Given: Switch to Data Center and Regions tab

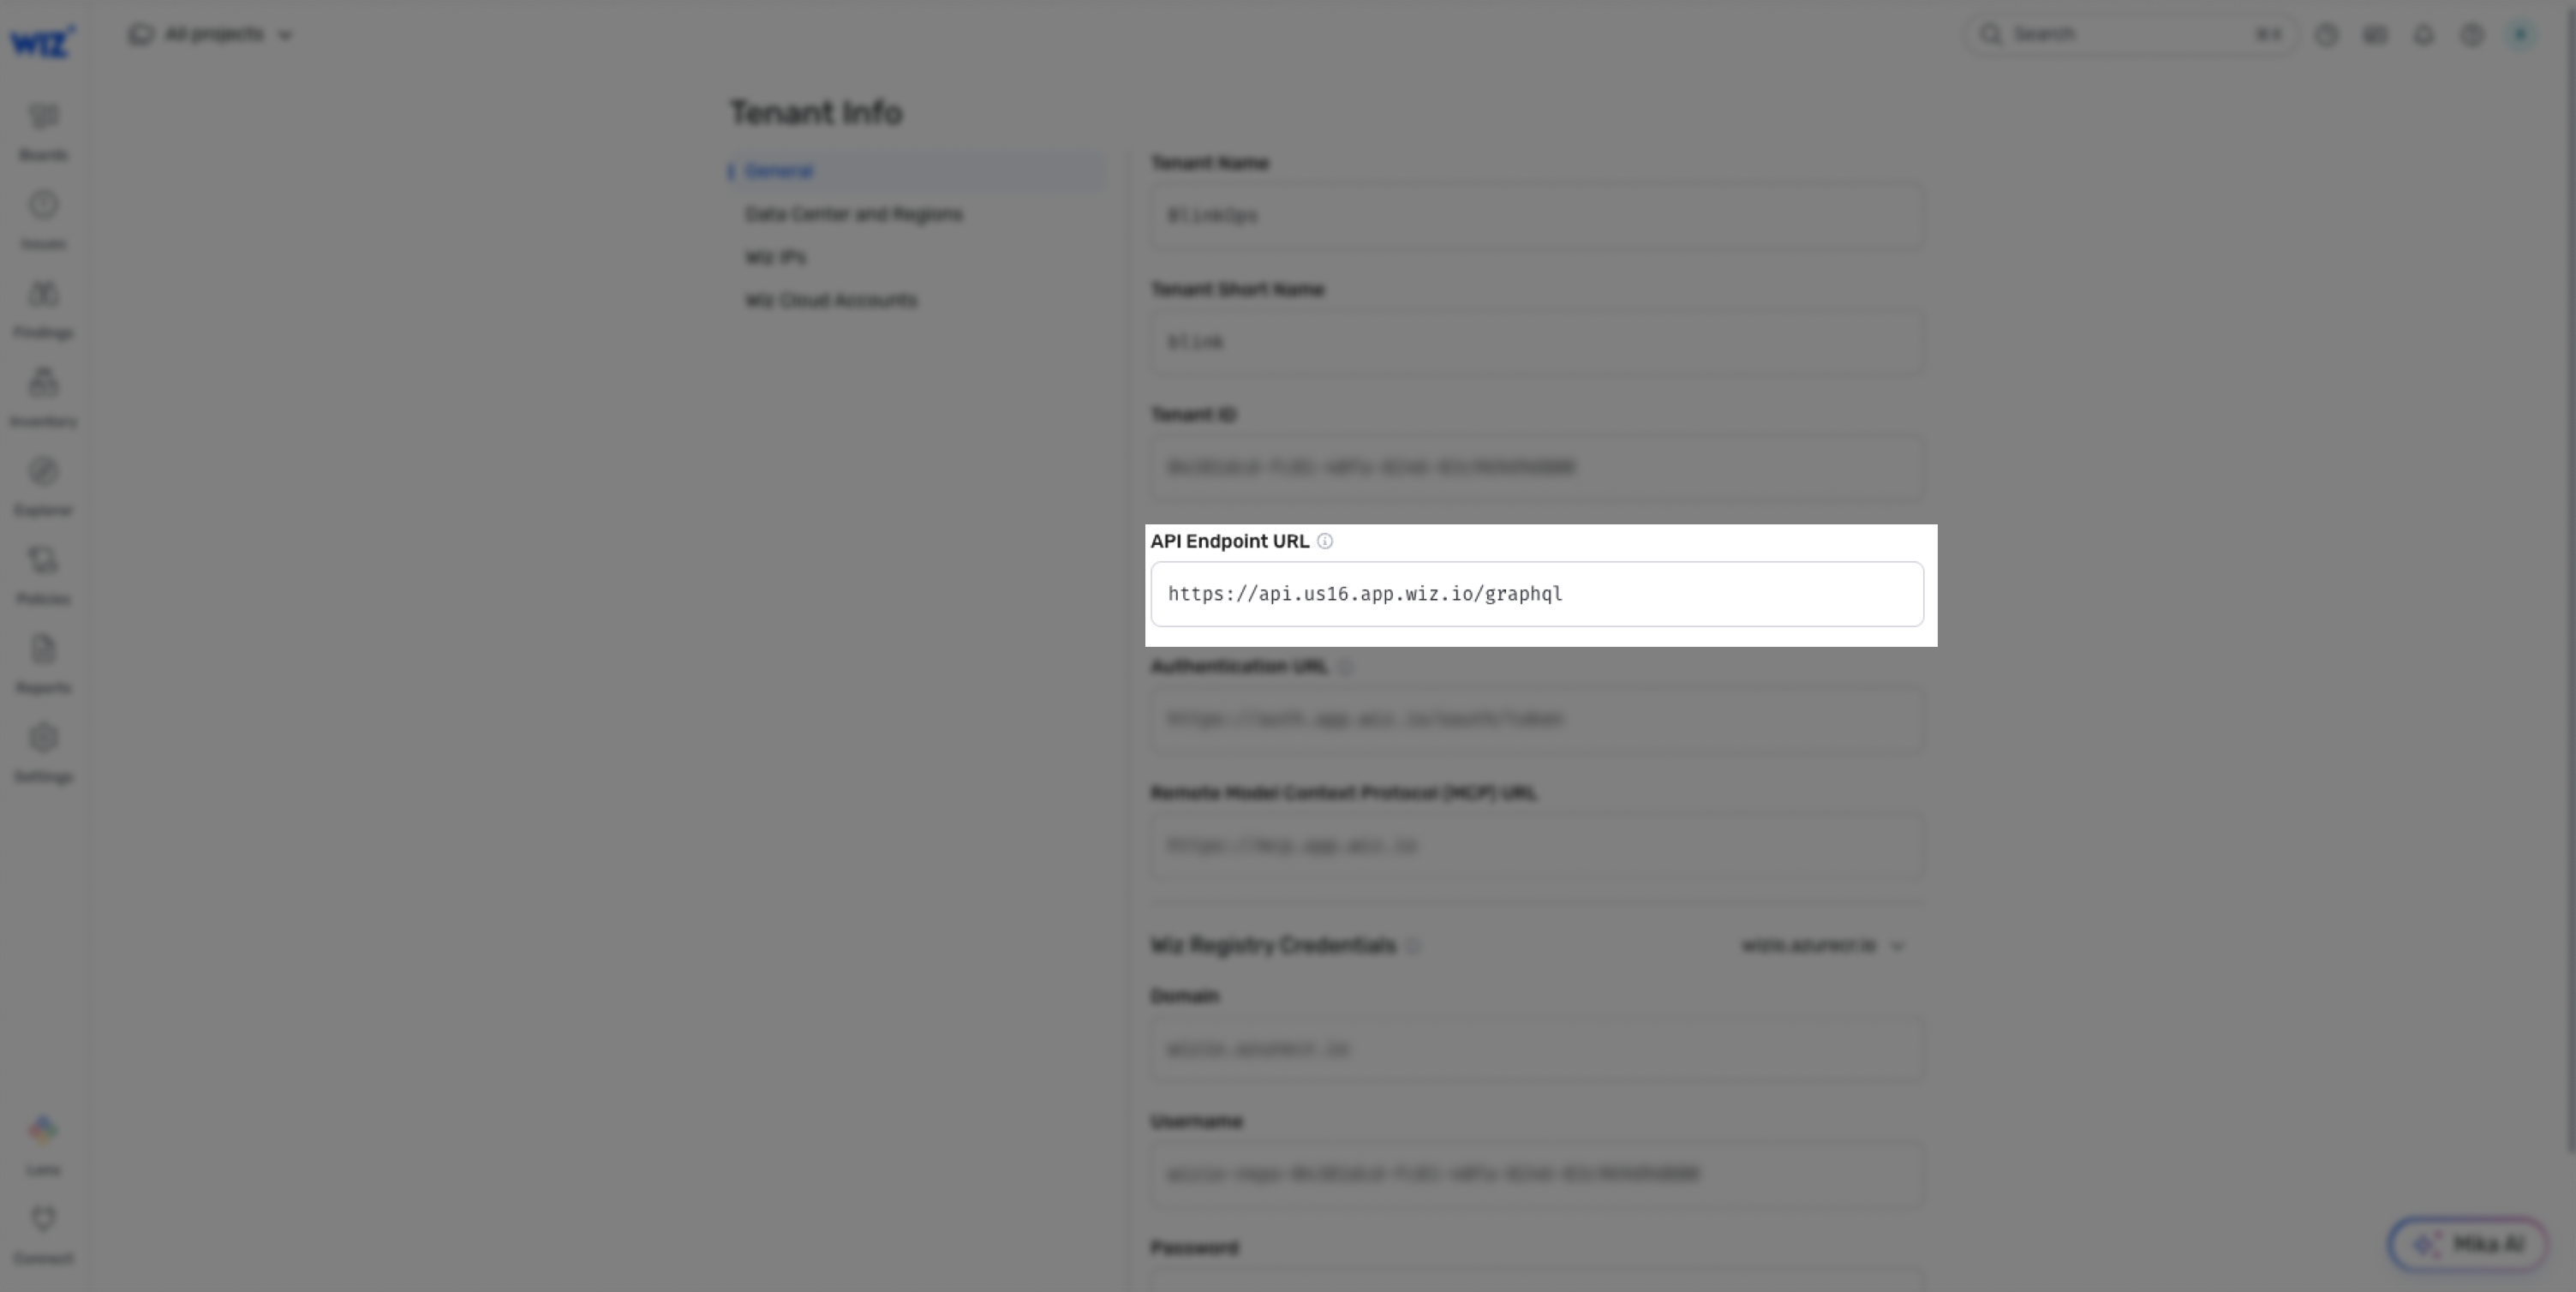Looking at the screenshot, I should click(x=853, y=214).
